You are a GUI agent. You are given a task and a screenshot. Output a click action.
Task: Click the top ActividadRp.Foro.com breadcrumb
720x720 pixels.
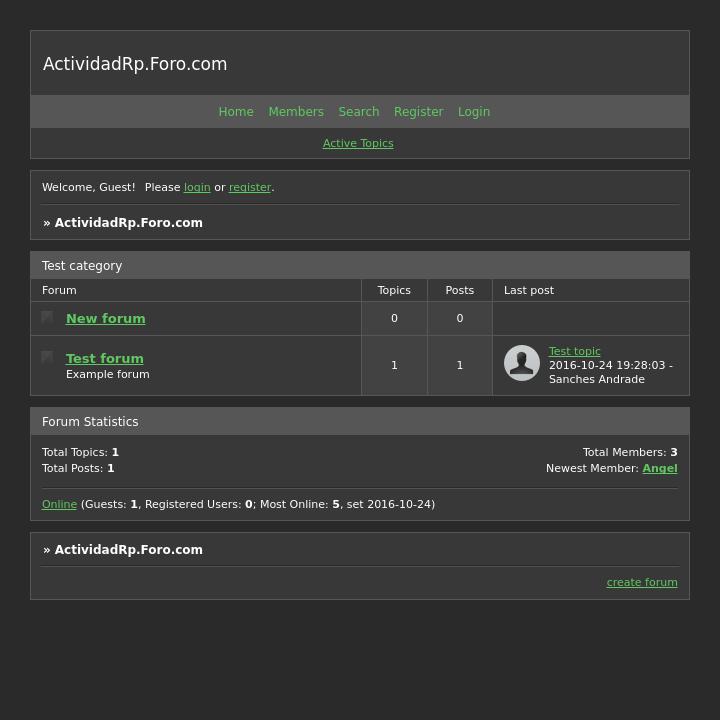(x=129, y=223)
